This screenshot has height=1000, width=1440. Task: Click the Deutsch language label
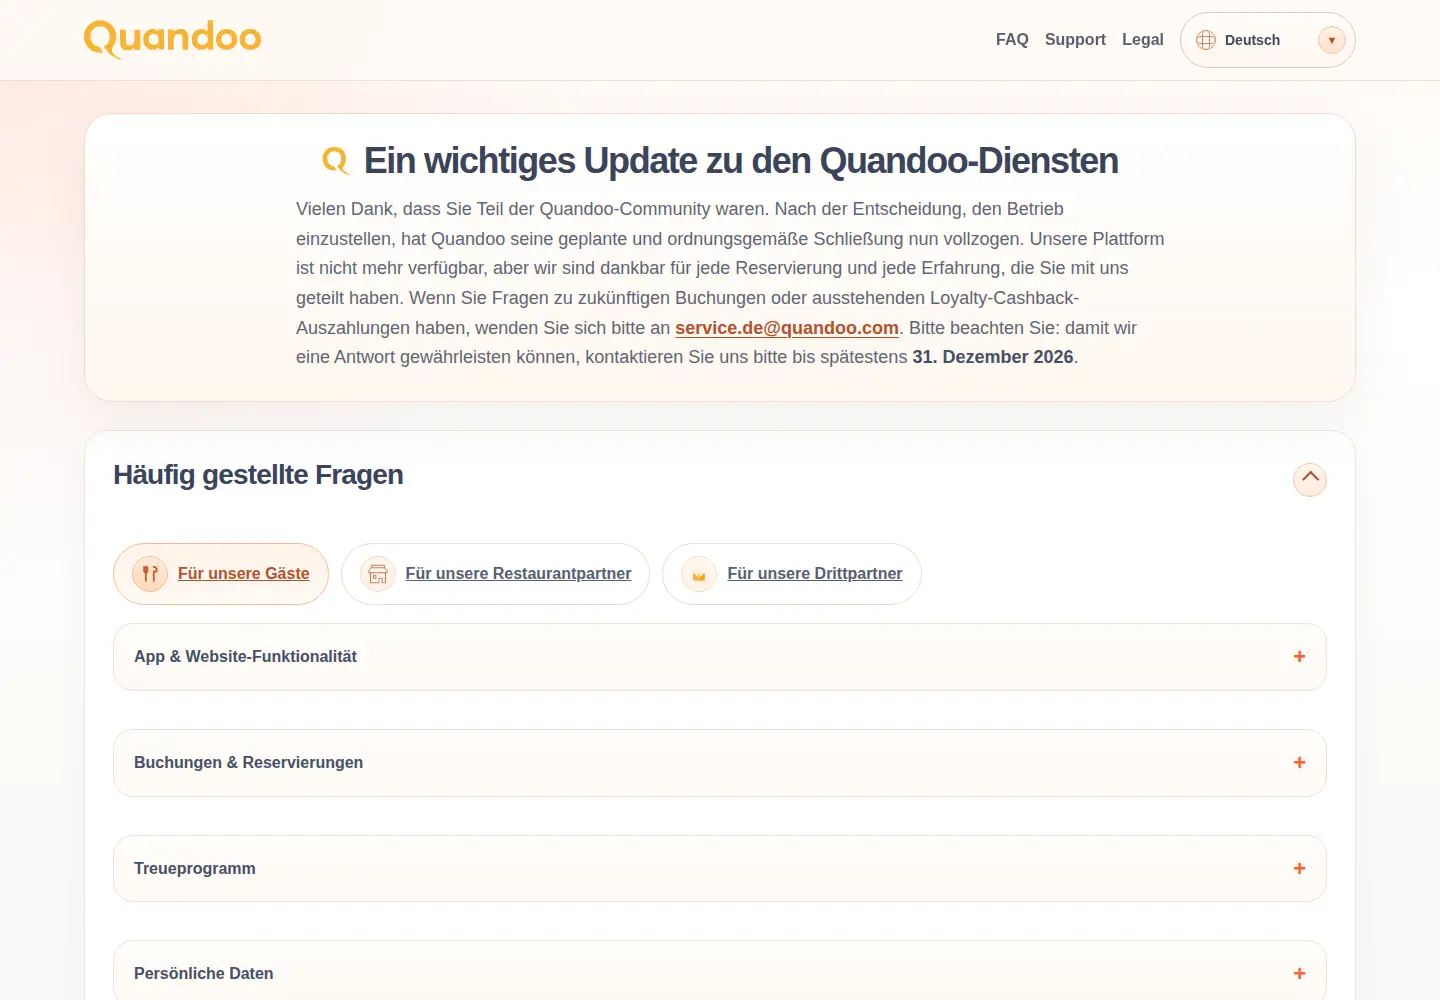[1252, 40]
